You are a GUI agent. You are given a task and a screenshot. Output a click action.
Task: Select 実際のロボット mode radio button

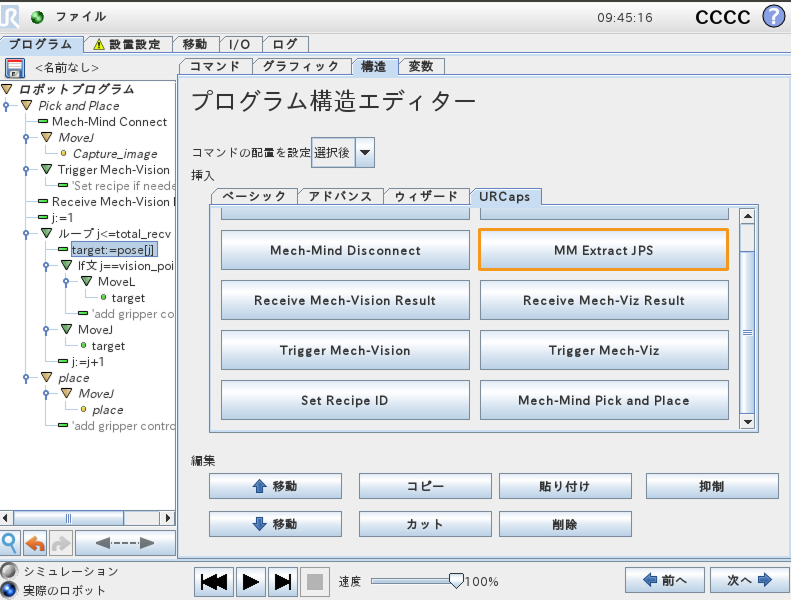tap(8, 589)
